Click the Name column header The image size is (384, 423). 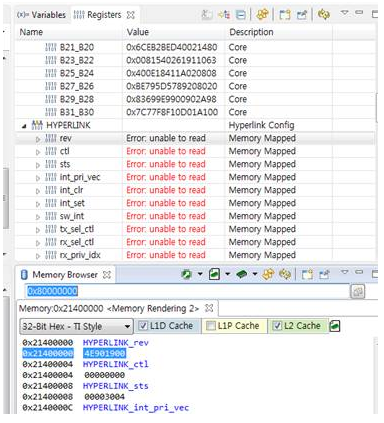[x=31, y=32]
